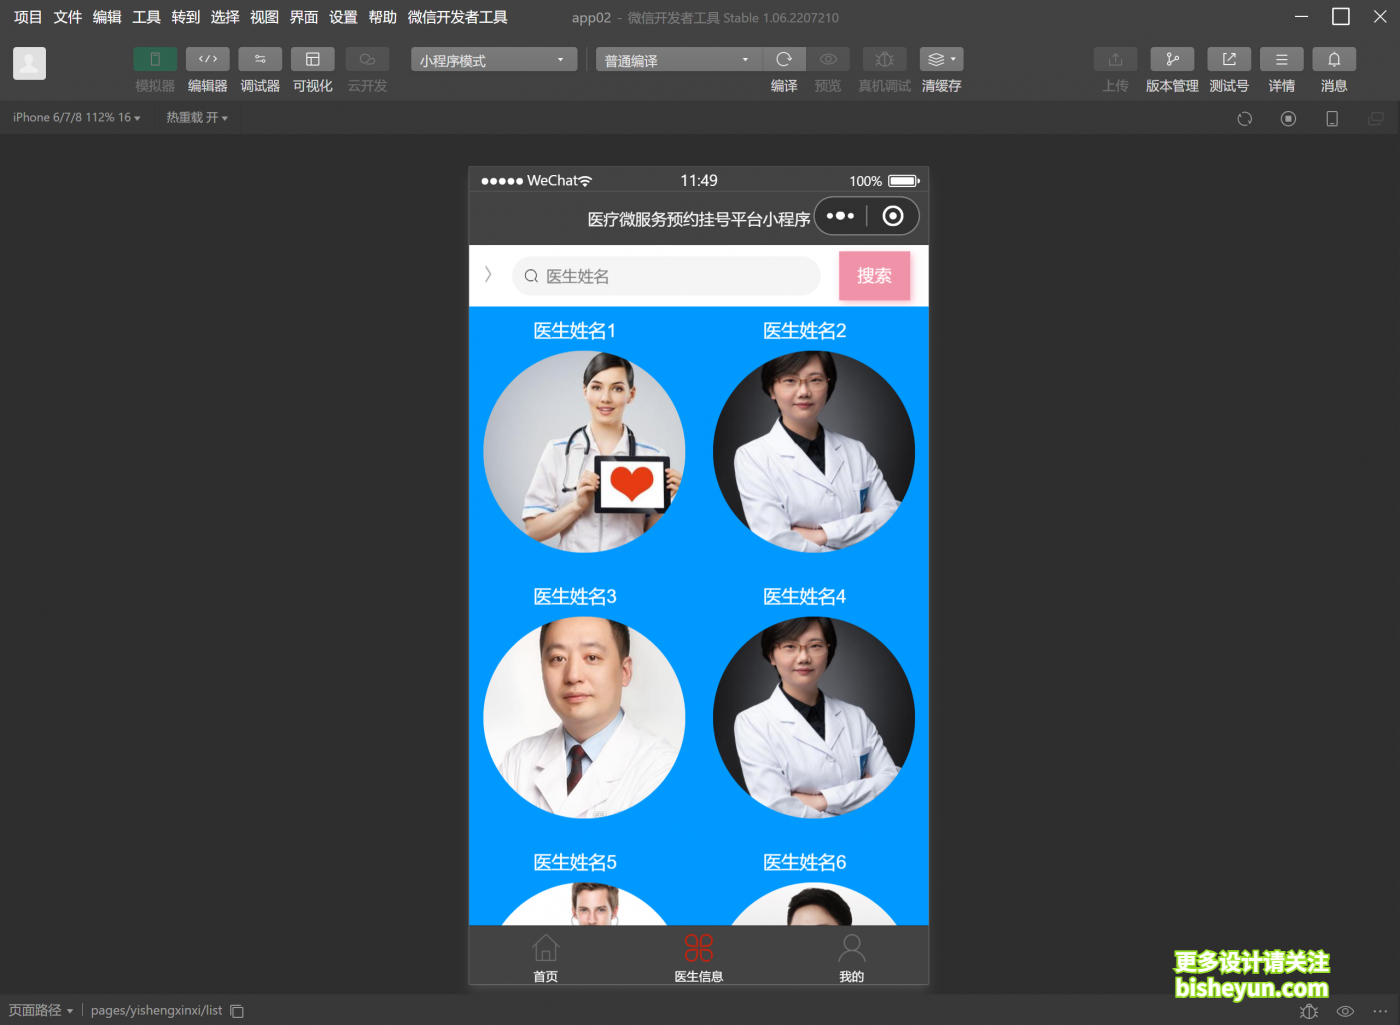Click the compile (编译) refresh icon
The width and height of the screenshot is (1400, 1025).
784,59
